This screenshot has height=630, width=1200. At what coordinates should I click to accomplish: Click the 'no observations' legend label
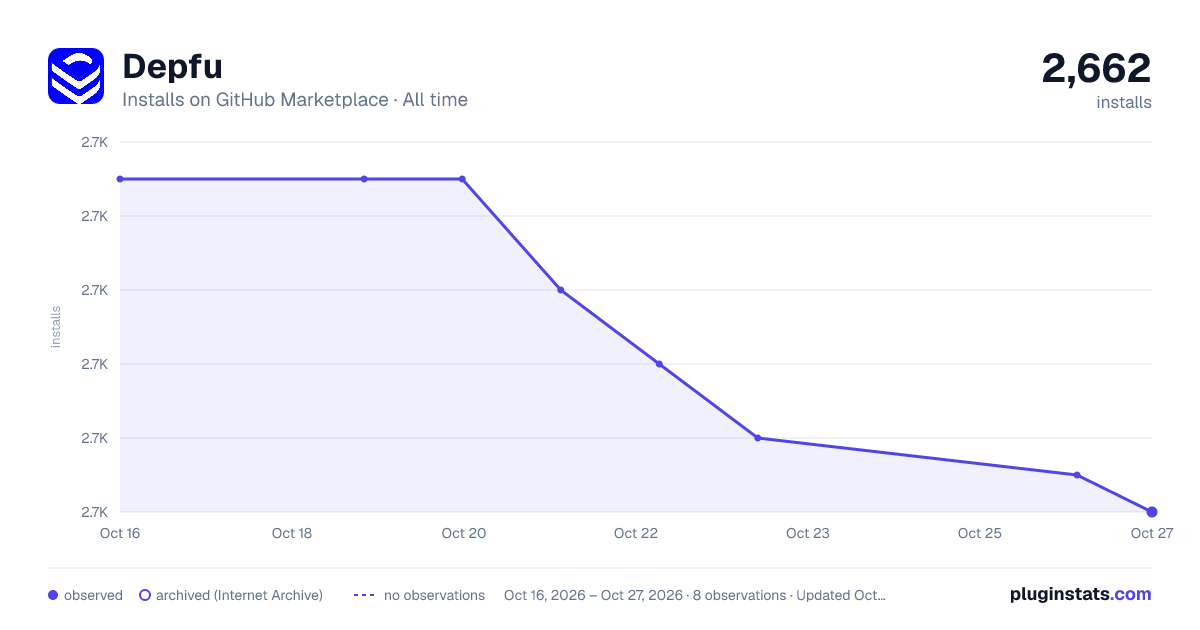434,595
